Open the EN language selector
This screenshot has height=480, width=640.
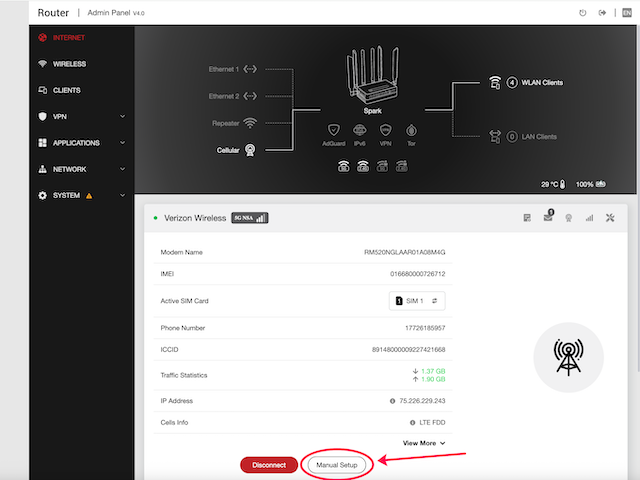point(627,13)
